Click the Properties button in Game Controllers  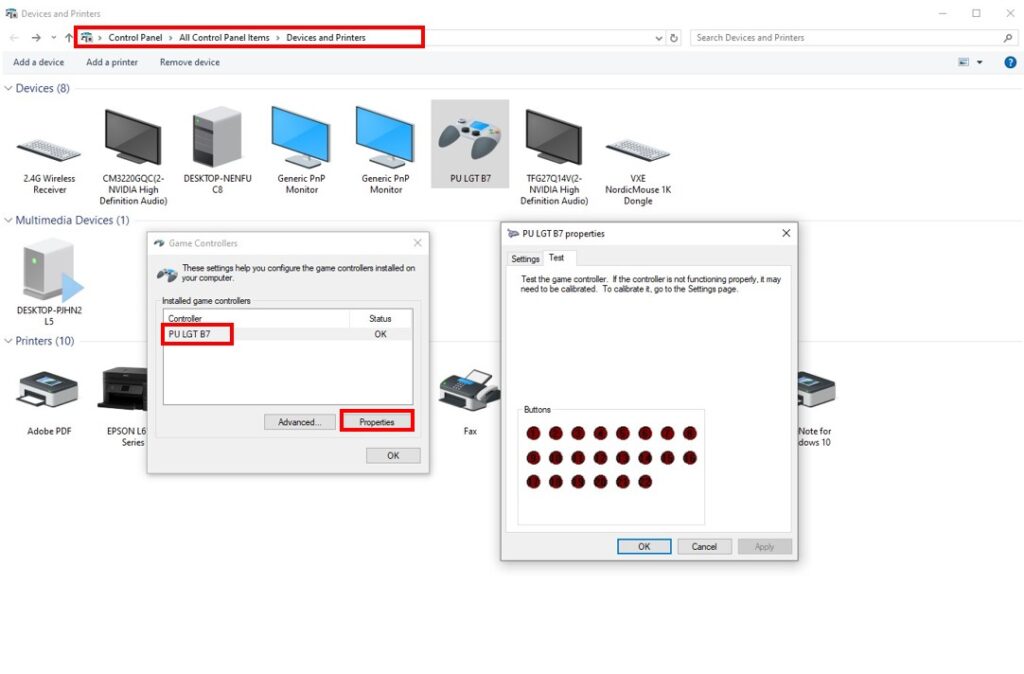pyautogui.click(x=377, y=422)
